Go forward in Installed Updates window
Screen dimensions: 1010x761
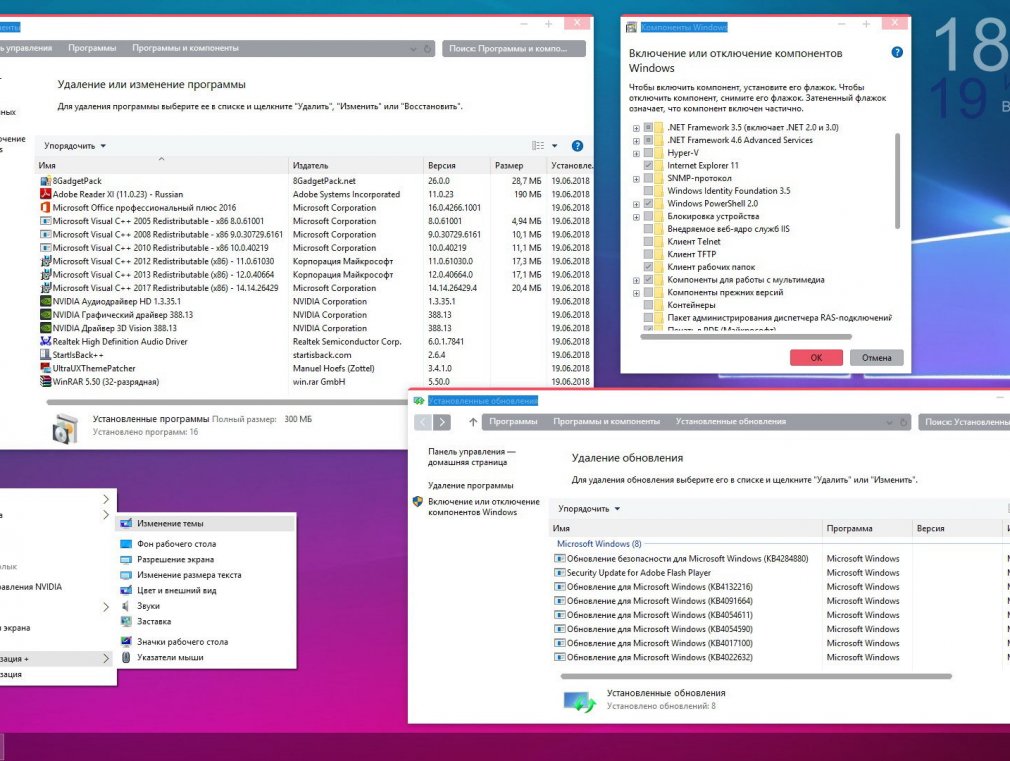click(x=442, y=422)
